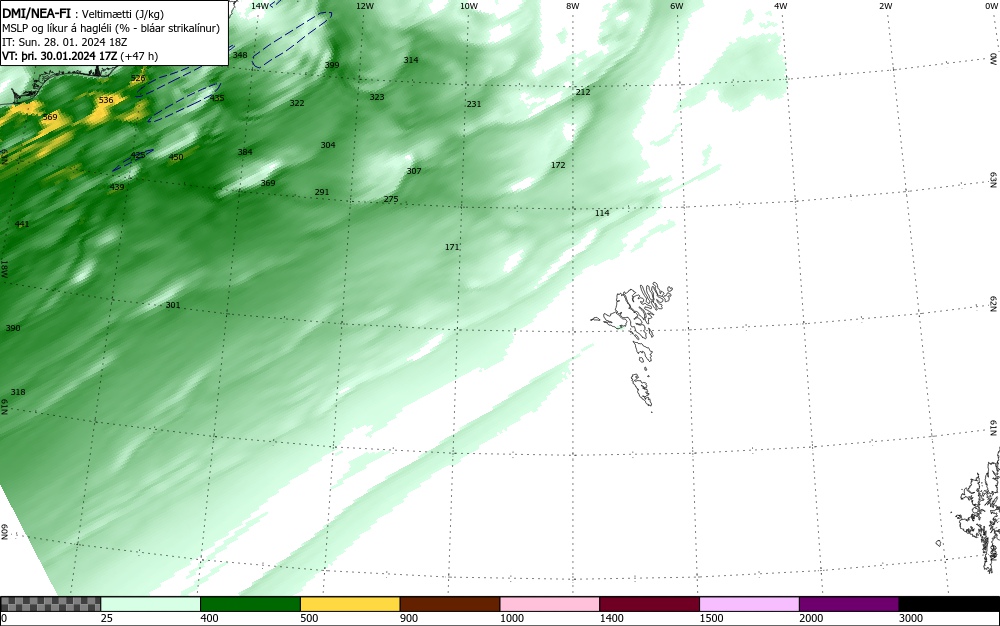Click the pink 1000–1400 legend swatch
This screenshot has width=1000, height=626.
click(550, 604)
